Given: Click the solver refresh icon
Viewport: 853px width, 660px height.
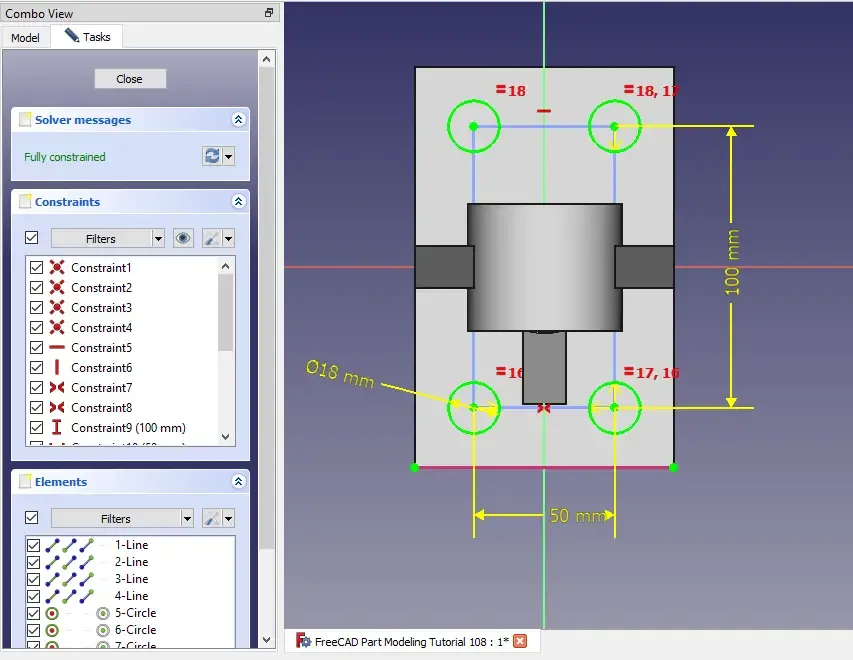Looking at the screenshot, I should (212, 156).
